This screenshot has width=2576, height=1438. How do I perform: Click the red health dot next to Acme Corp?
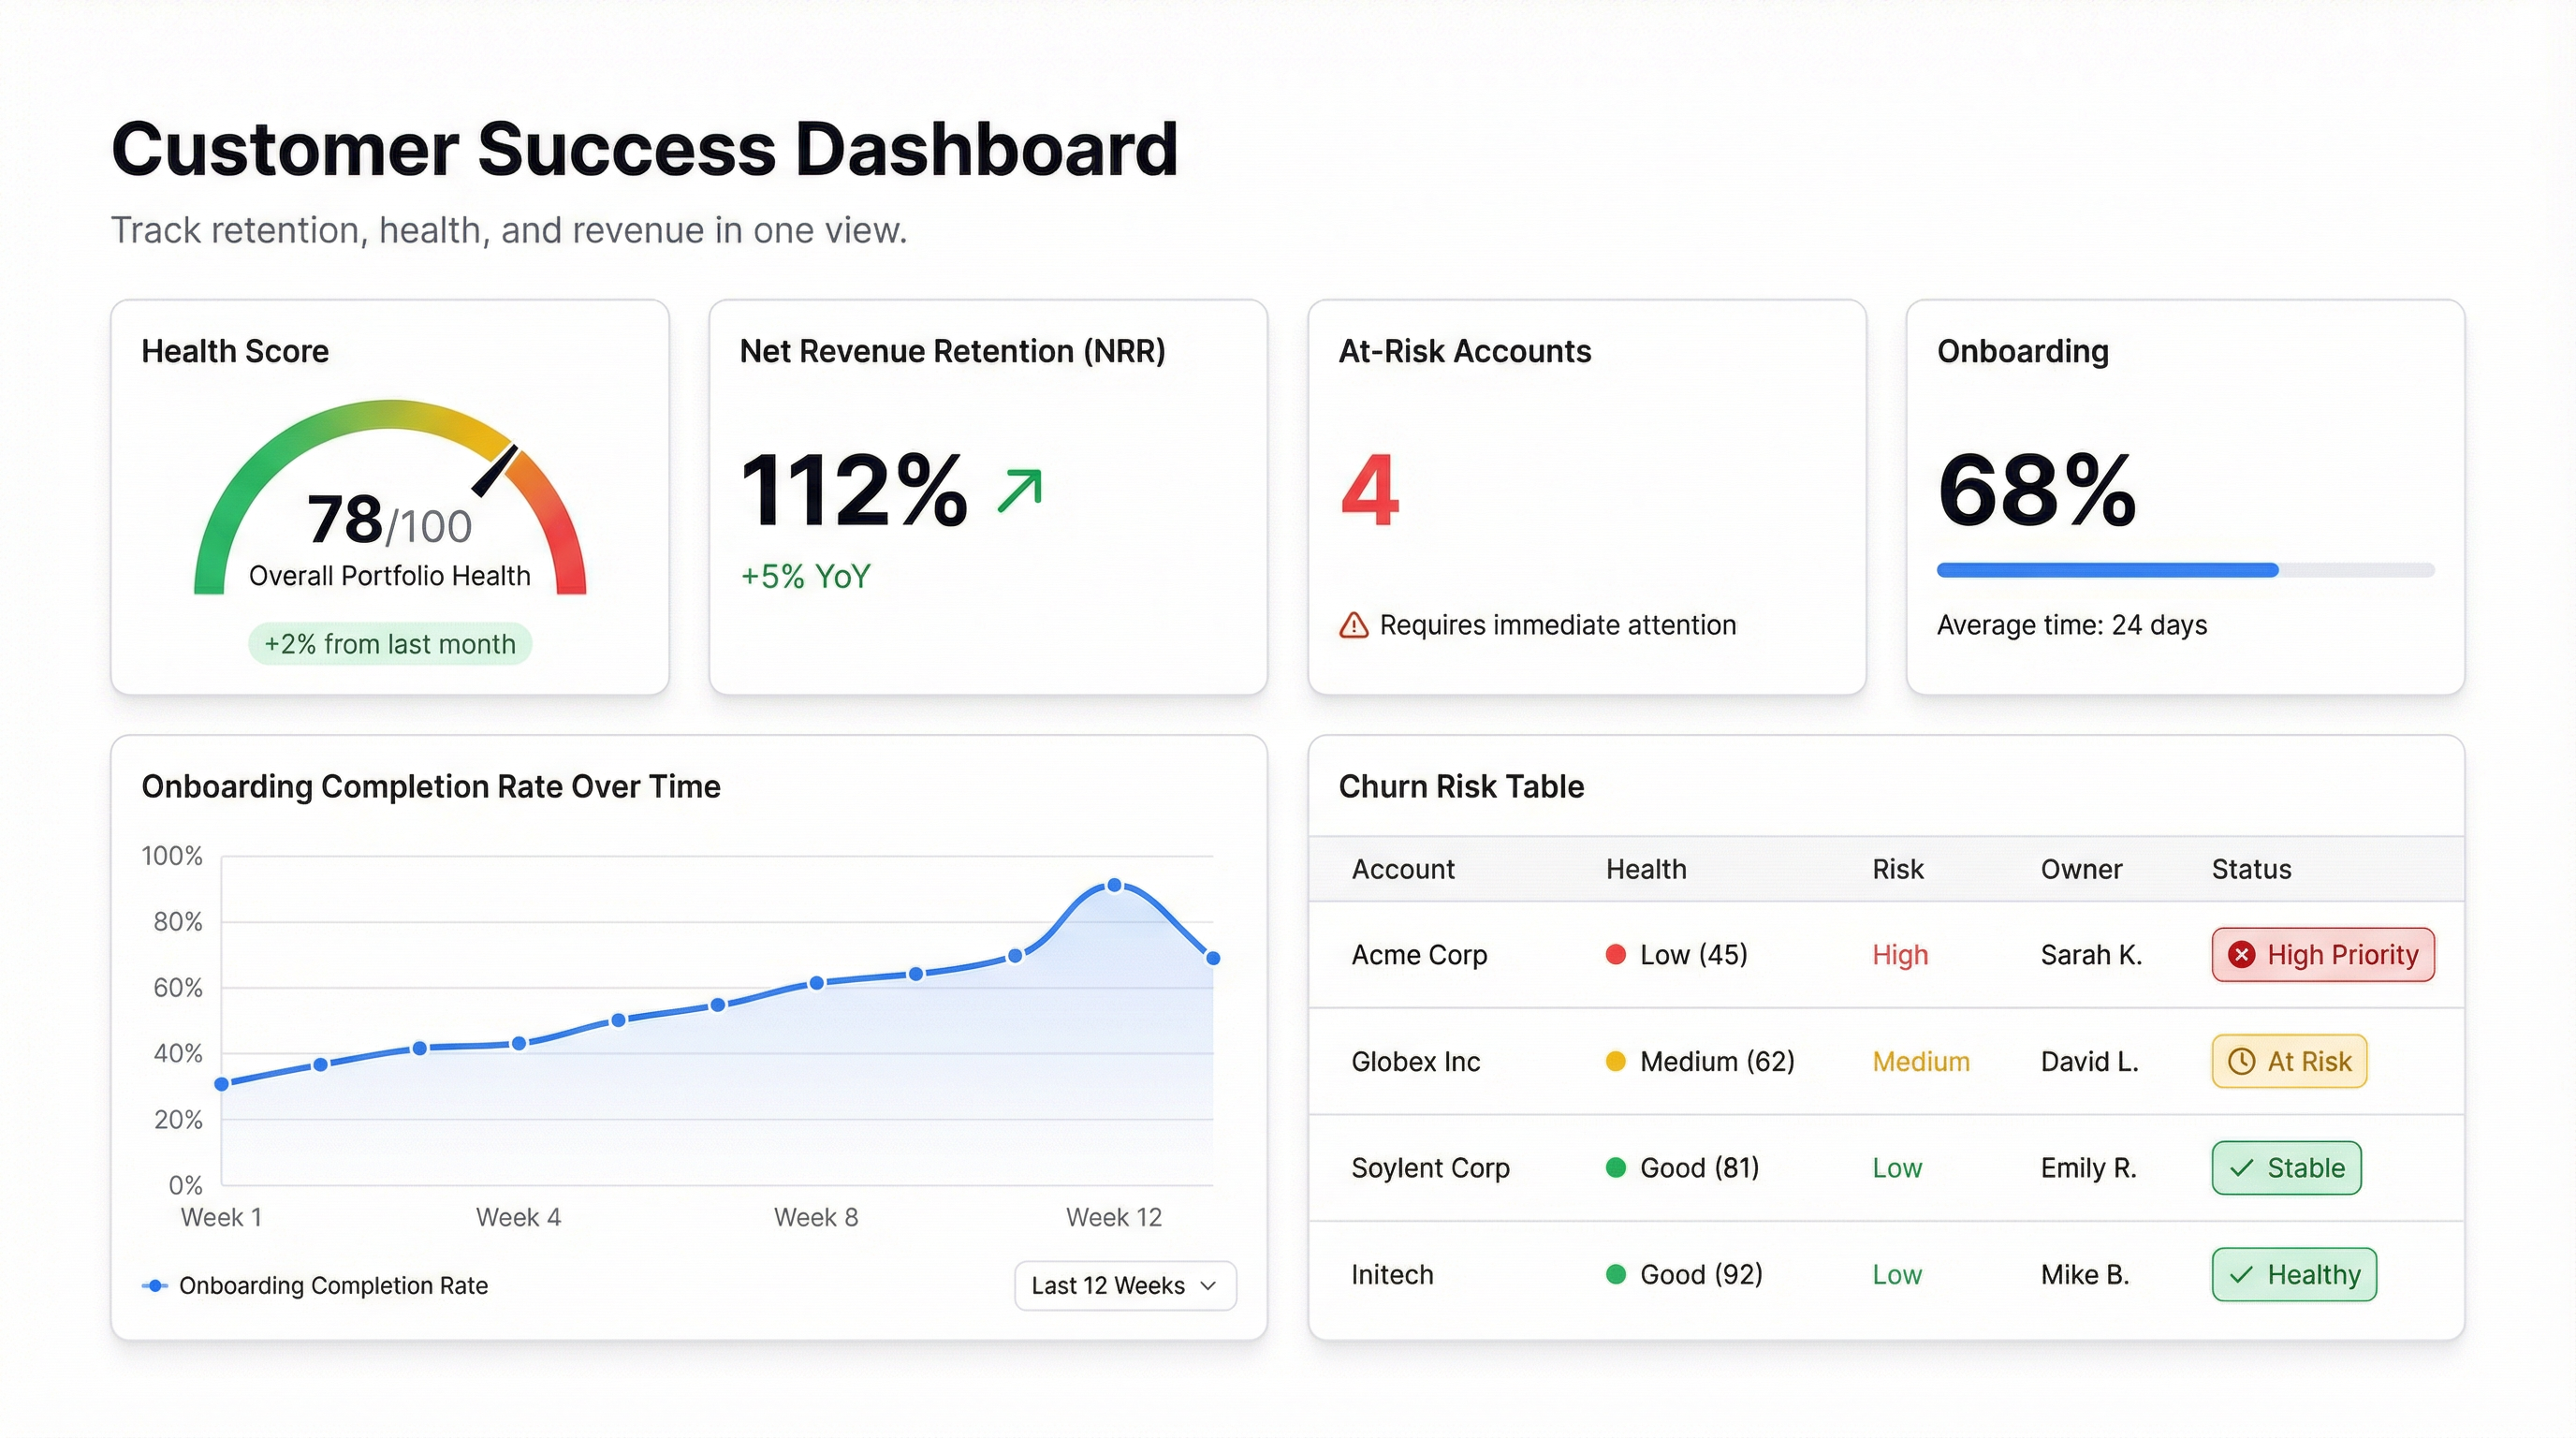point(1616,955)
